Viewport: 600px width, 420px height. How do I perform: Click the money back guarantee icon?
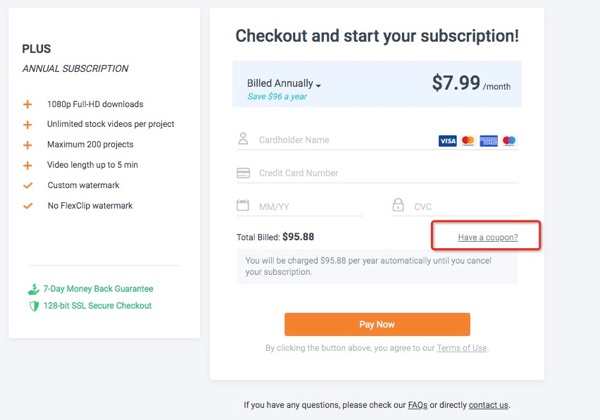tap(33, 288)
